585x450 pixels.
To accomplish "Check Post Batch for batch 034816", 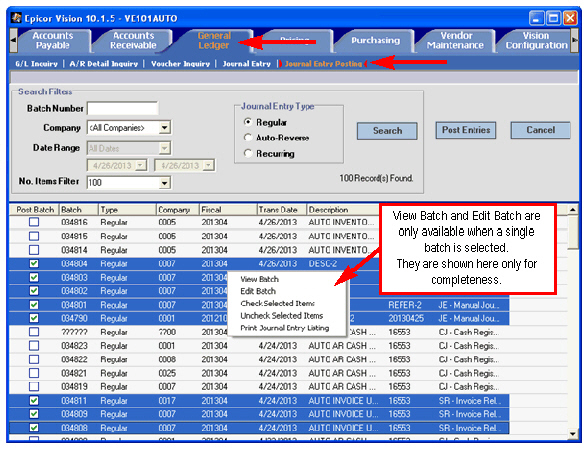I will coord(34,222).
